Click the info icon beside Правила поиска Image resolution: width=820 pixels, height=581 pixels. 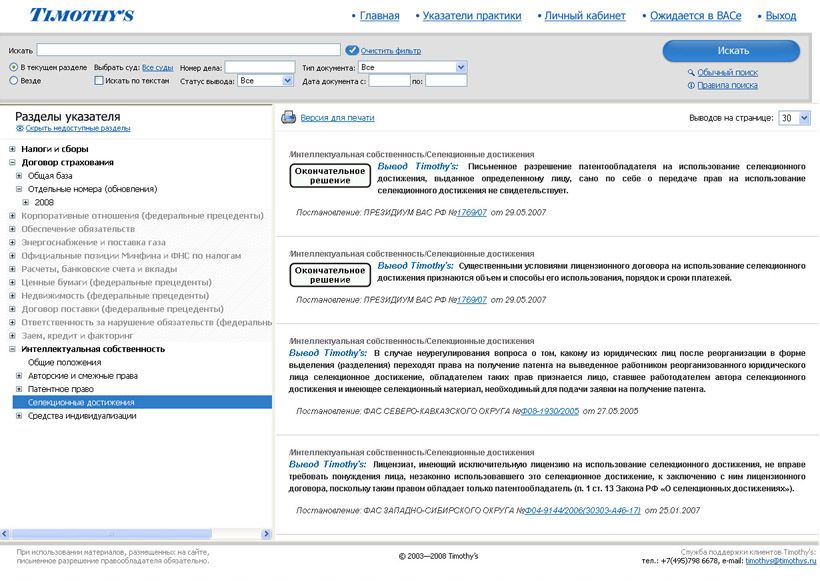click(x=691, y=85)
